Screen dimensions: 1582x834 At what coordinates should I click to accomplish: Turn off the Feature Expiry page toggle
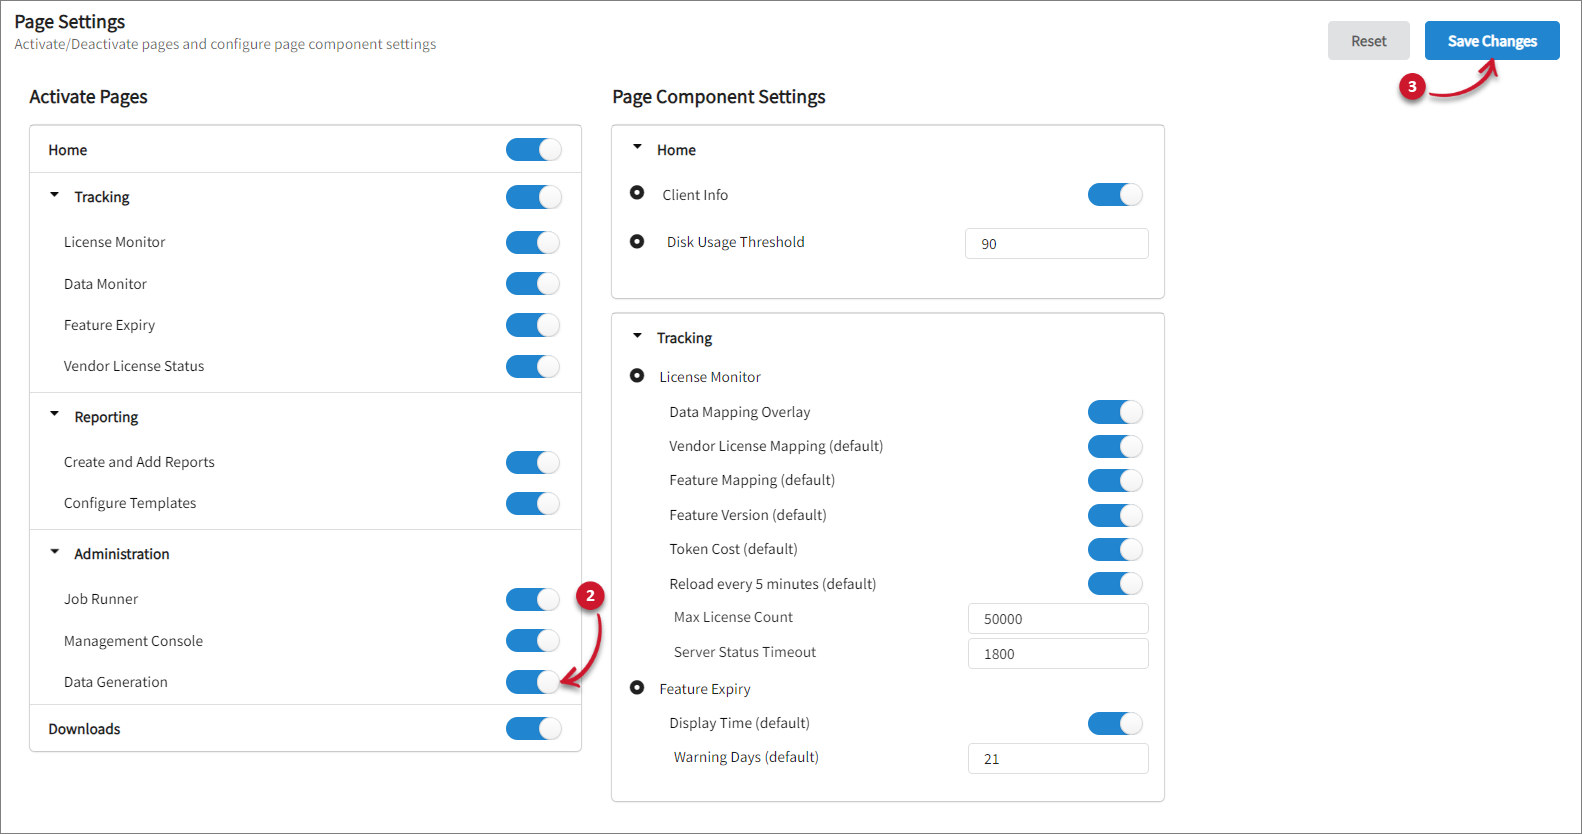coord(533,325)
